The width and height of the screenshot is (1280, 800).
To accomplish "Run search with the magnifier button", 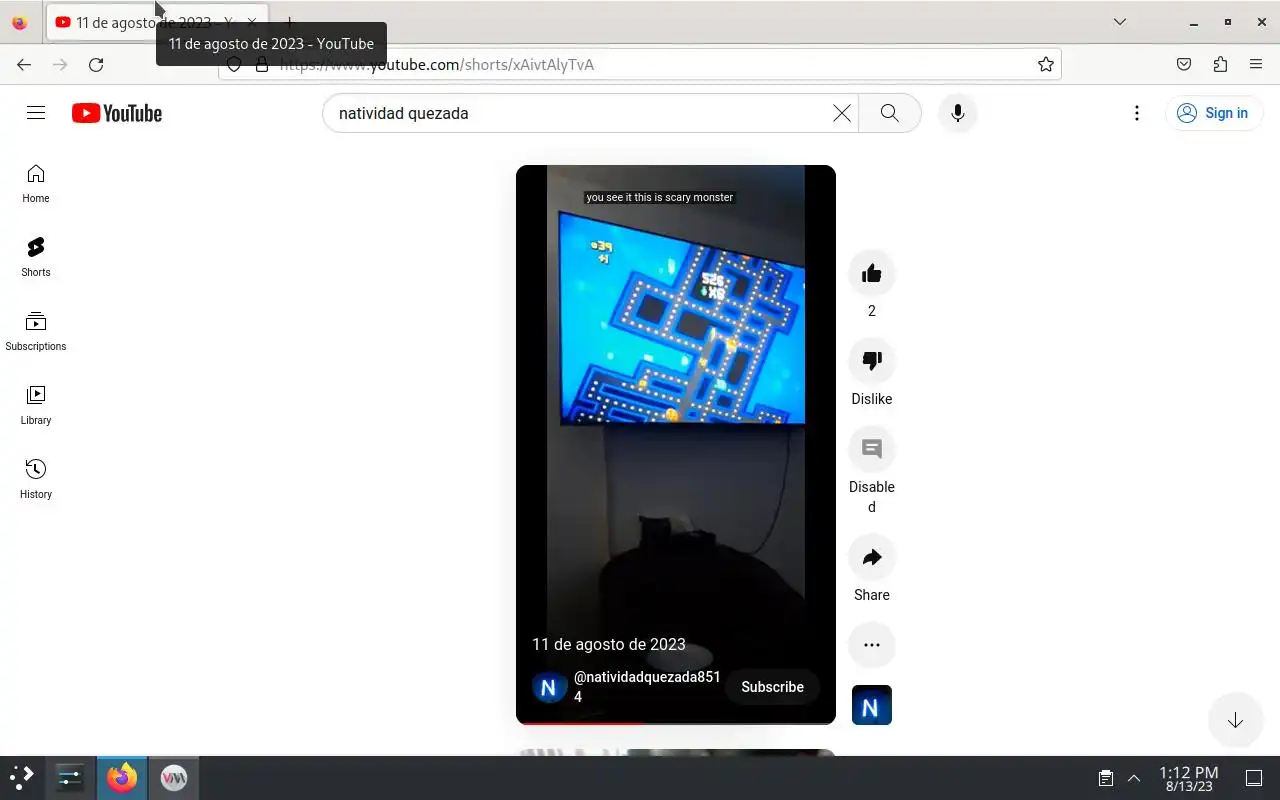I will 890,113.
